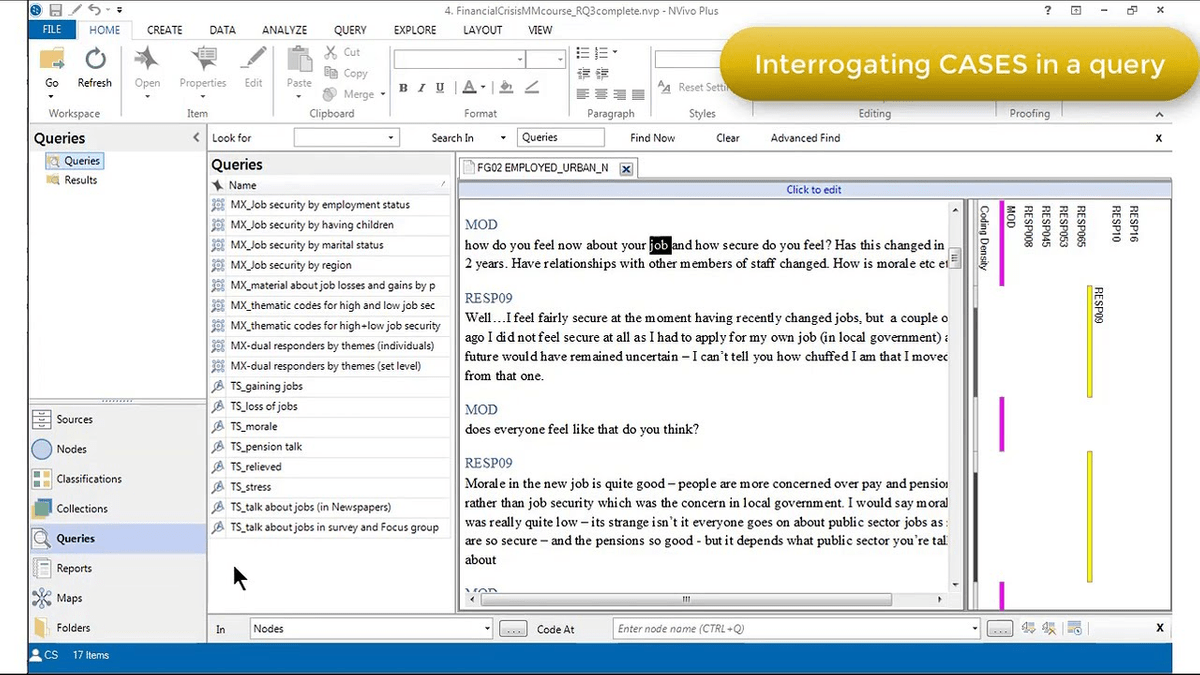Click the Advanced Find link

click(804, 137)
